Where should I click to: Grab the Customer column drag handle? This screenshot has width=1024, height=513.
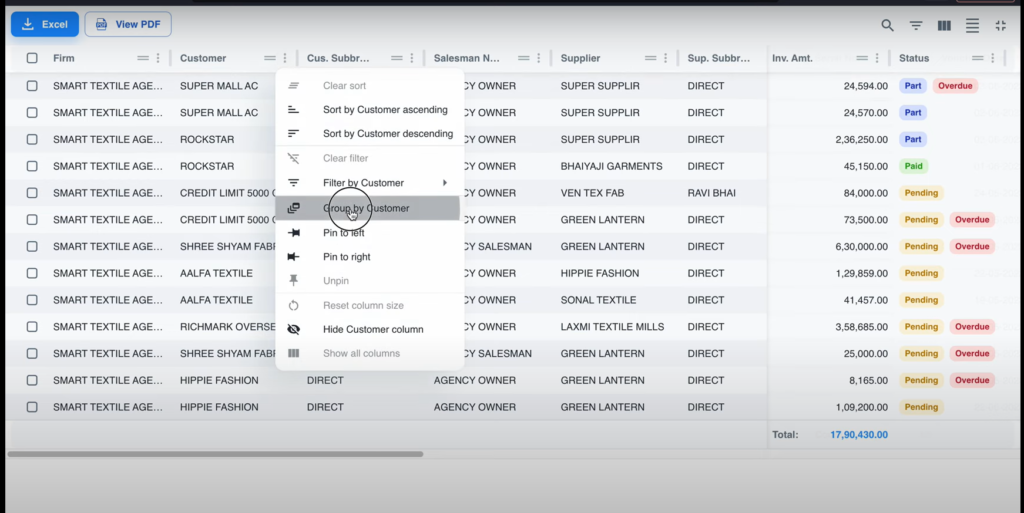[x=269, y=58]
